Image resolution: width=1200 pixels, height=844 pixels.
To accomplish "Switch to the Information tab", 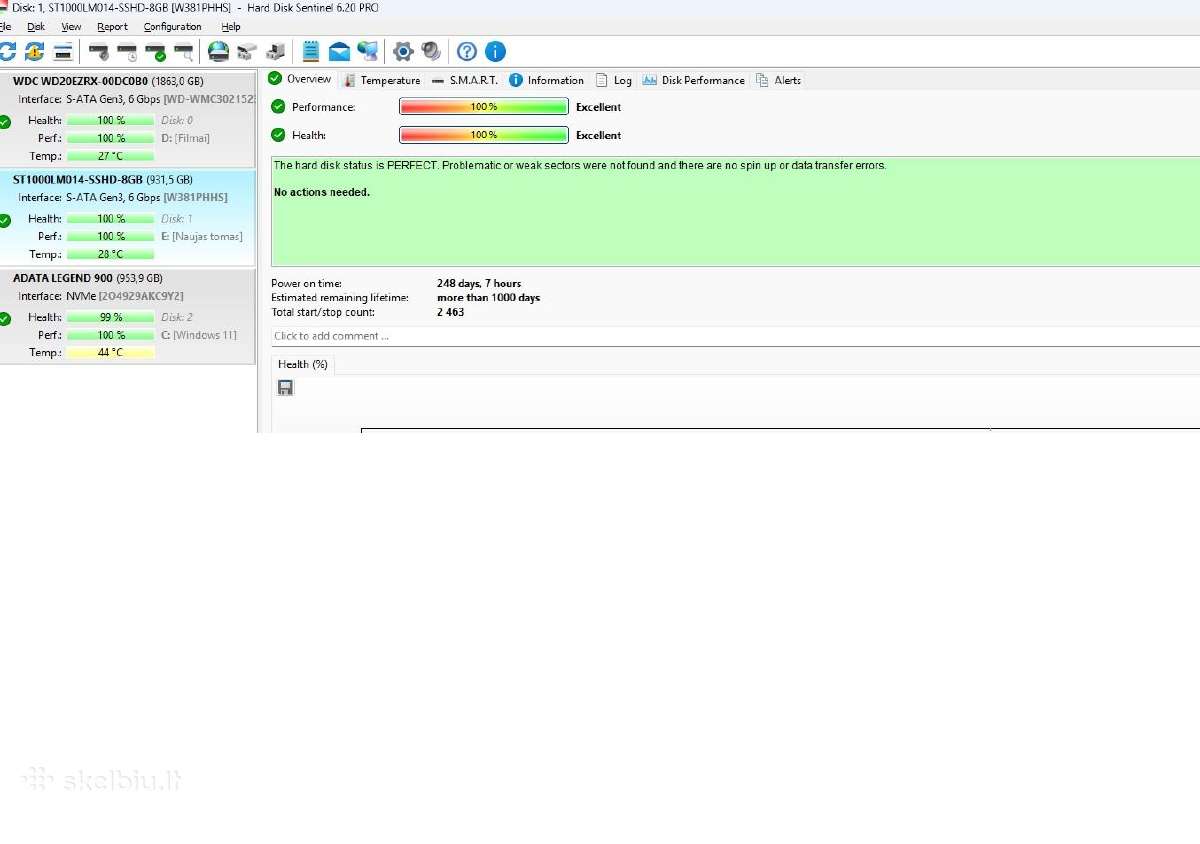I will point(547,80).
